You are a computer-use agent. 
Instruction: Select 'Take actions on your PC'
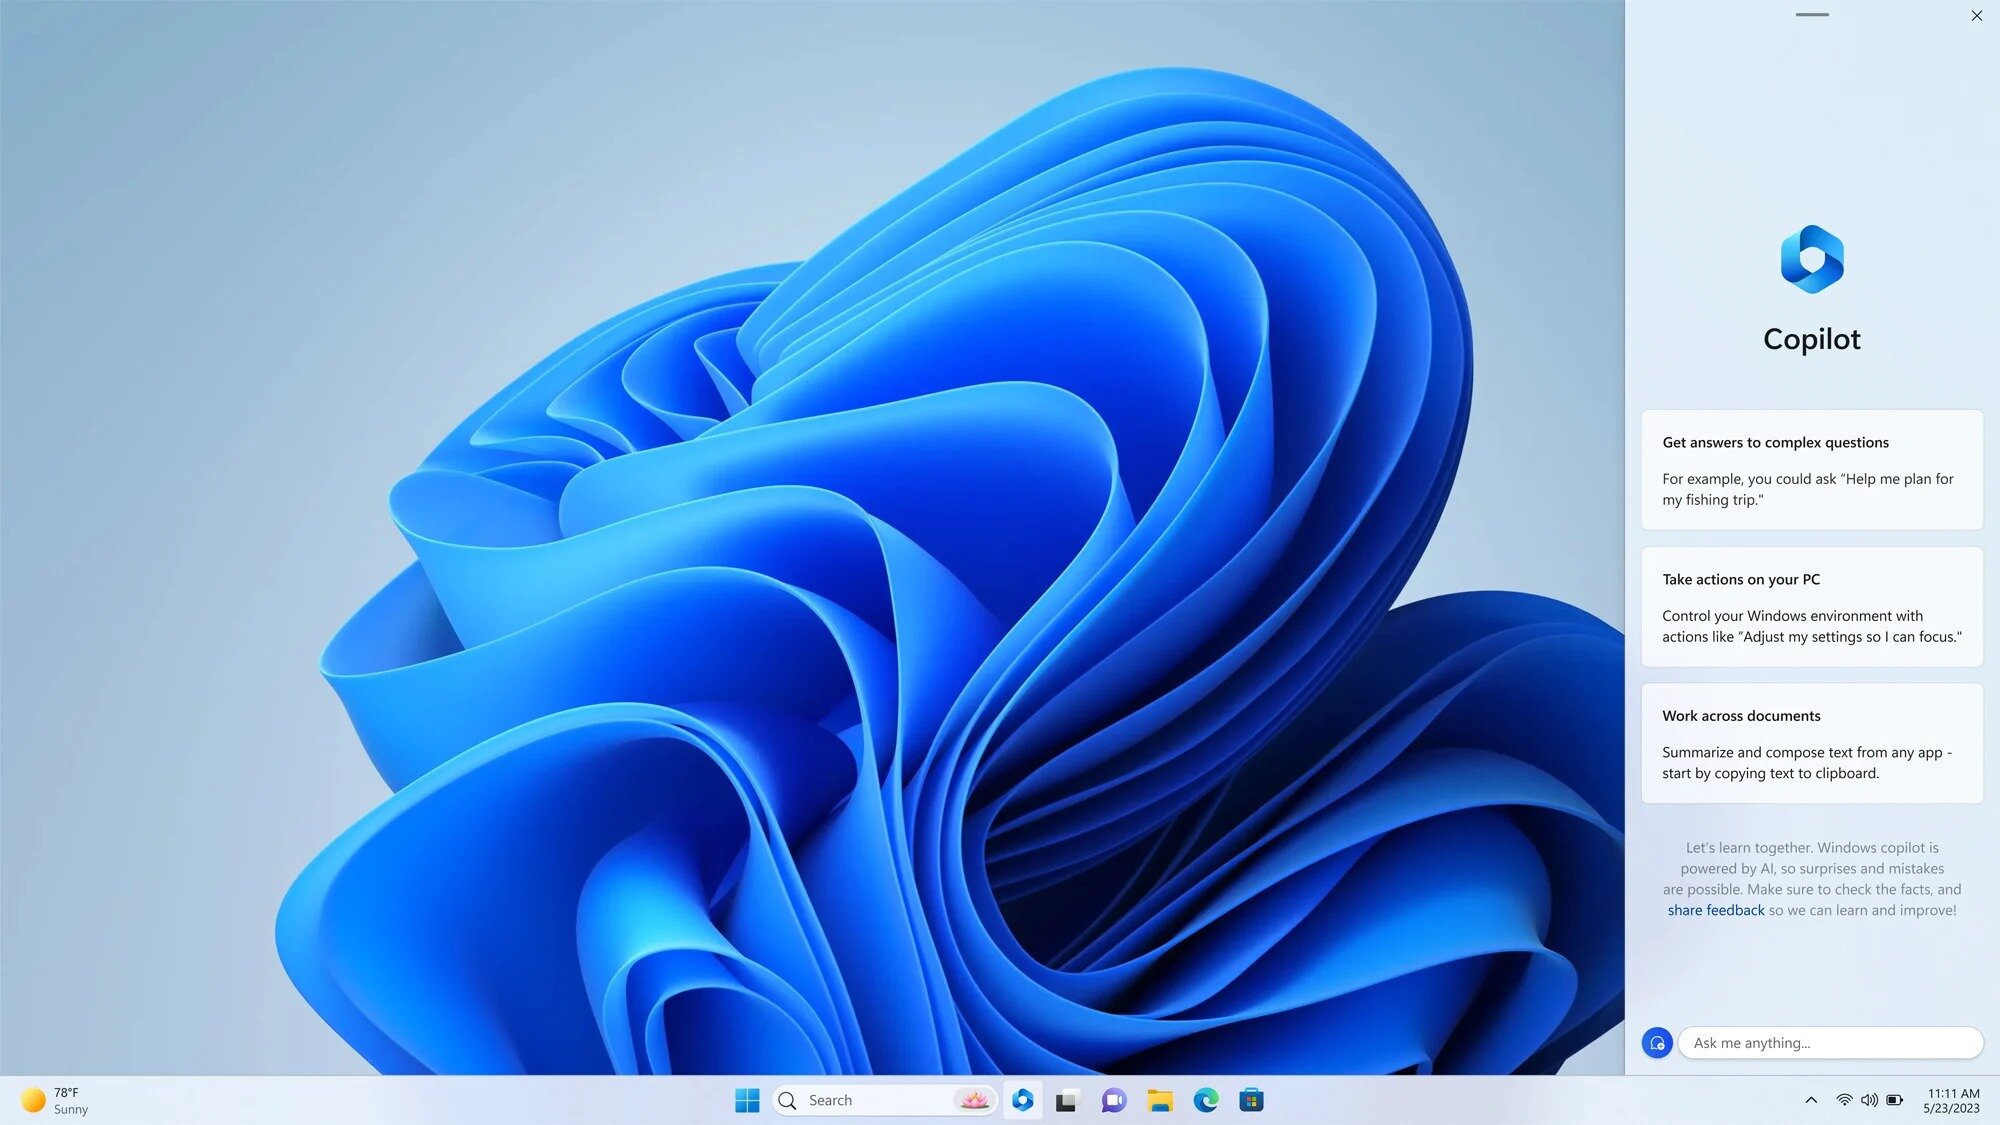point(1740,578)
